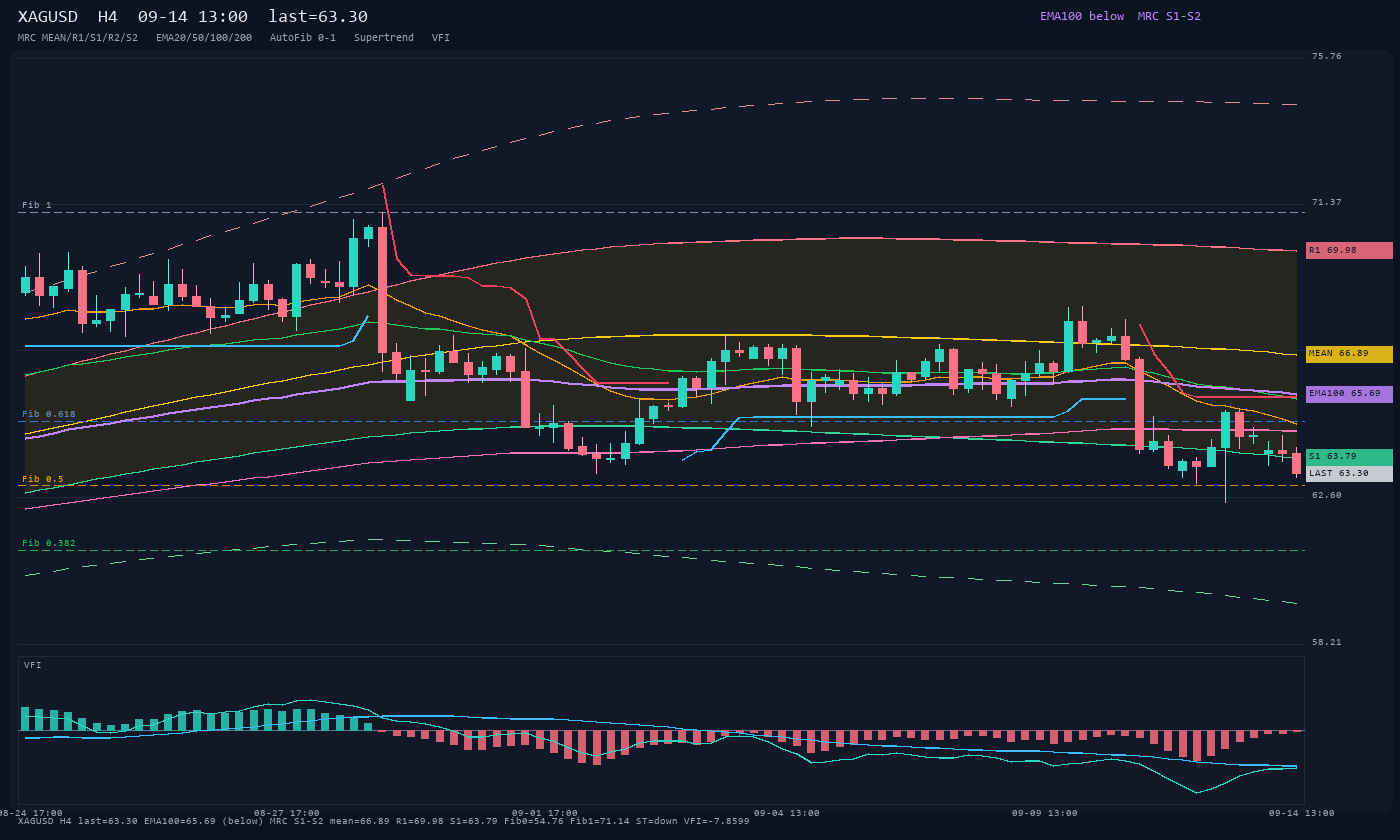Click the "09-01 17:00" time axis label
Image resolution: width=1400 pixels, height=840 pixels.
pyautogui.click(x=545, y=813)
